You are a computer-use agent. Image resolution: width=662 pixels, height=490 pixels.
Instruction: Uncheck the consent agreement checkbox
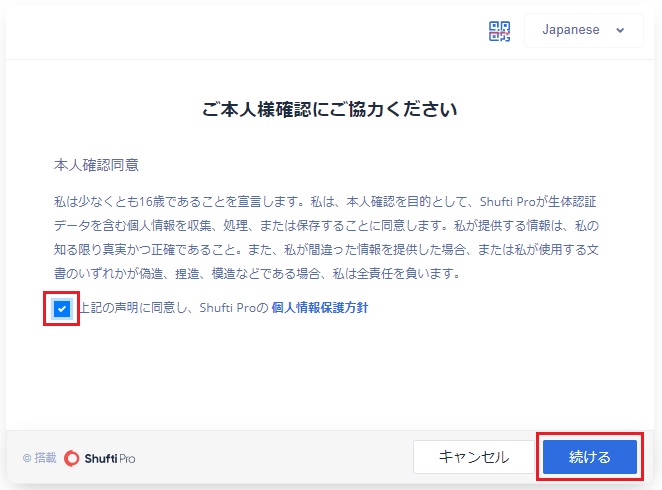[x=62, y=309]
